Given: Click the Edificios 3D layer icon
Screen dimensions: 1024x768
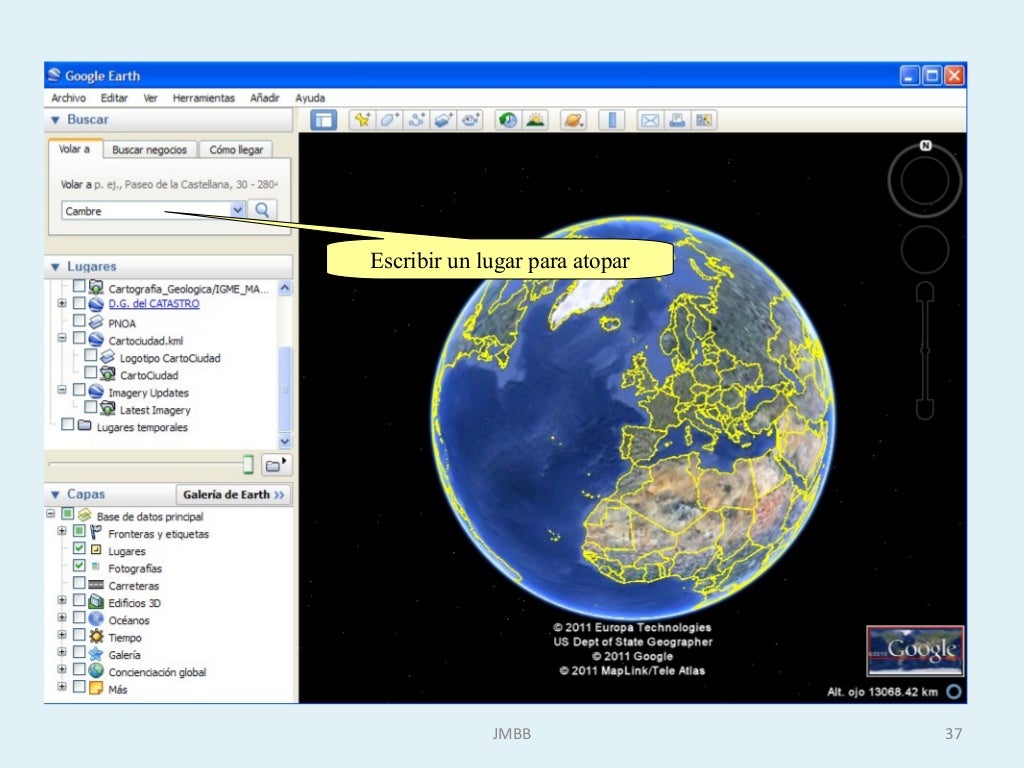Looking at the screenshot, I should 96,602.
